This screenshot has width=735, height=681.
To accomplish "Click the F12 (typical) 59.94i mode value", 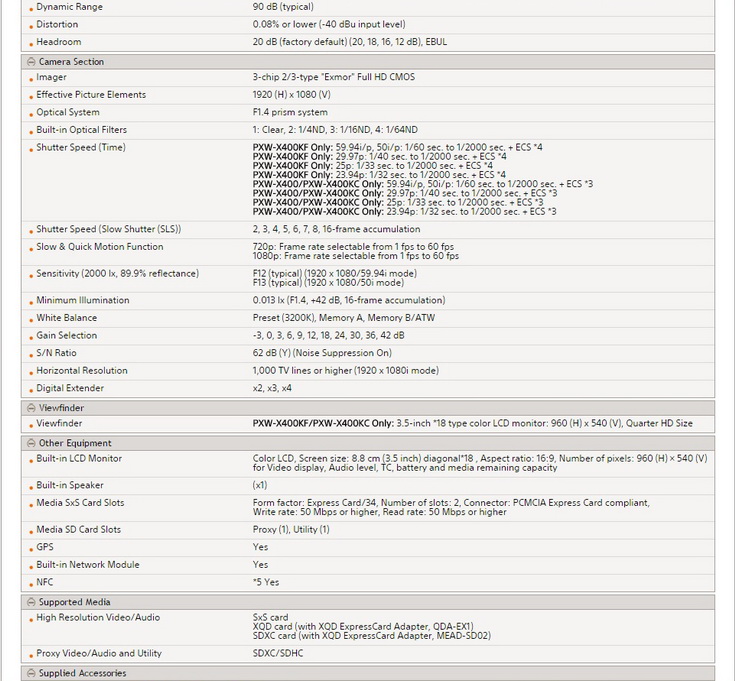I will [335, 273].
